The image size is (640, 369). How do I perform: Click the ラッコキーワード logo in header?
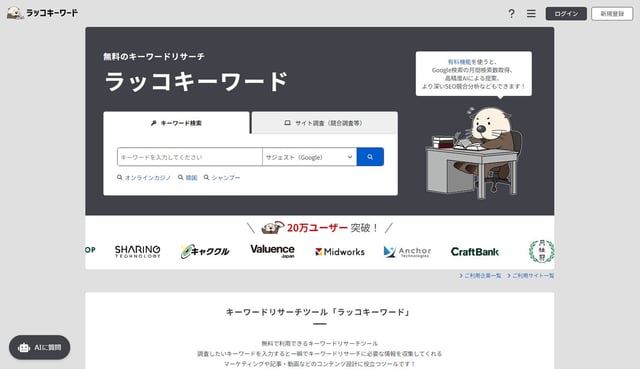(42, 13)
